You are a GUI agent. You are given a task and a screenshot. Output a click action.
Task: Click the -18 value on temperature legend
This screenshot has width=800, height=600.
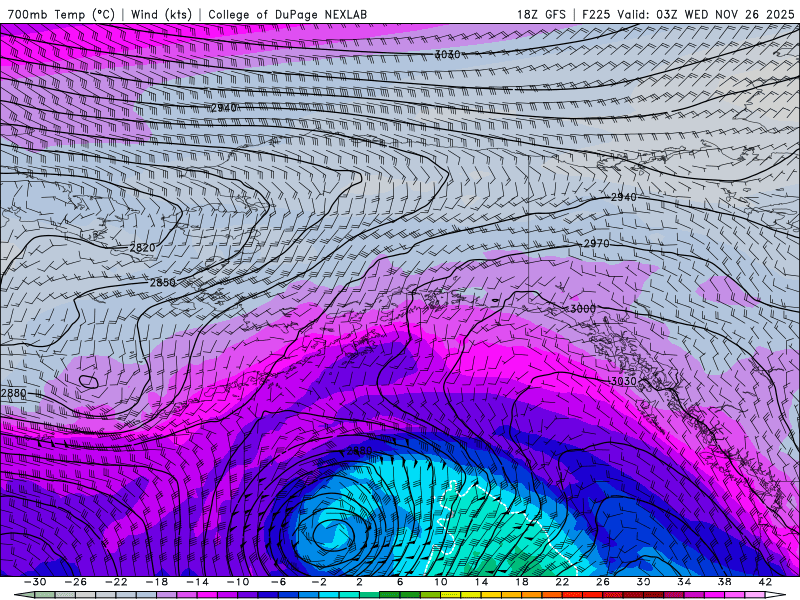tap(157, 582)
